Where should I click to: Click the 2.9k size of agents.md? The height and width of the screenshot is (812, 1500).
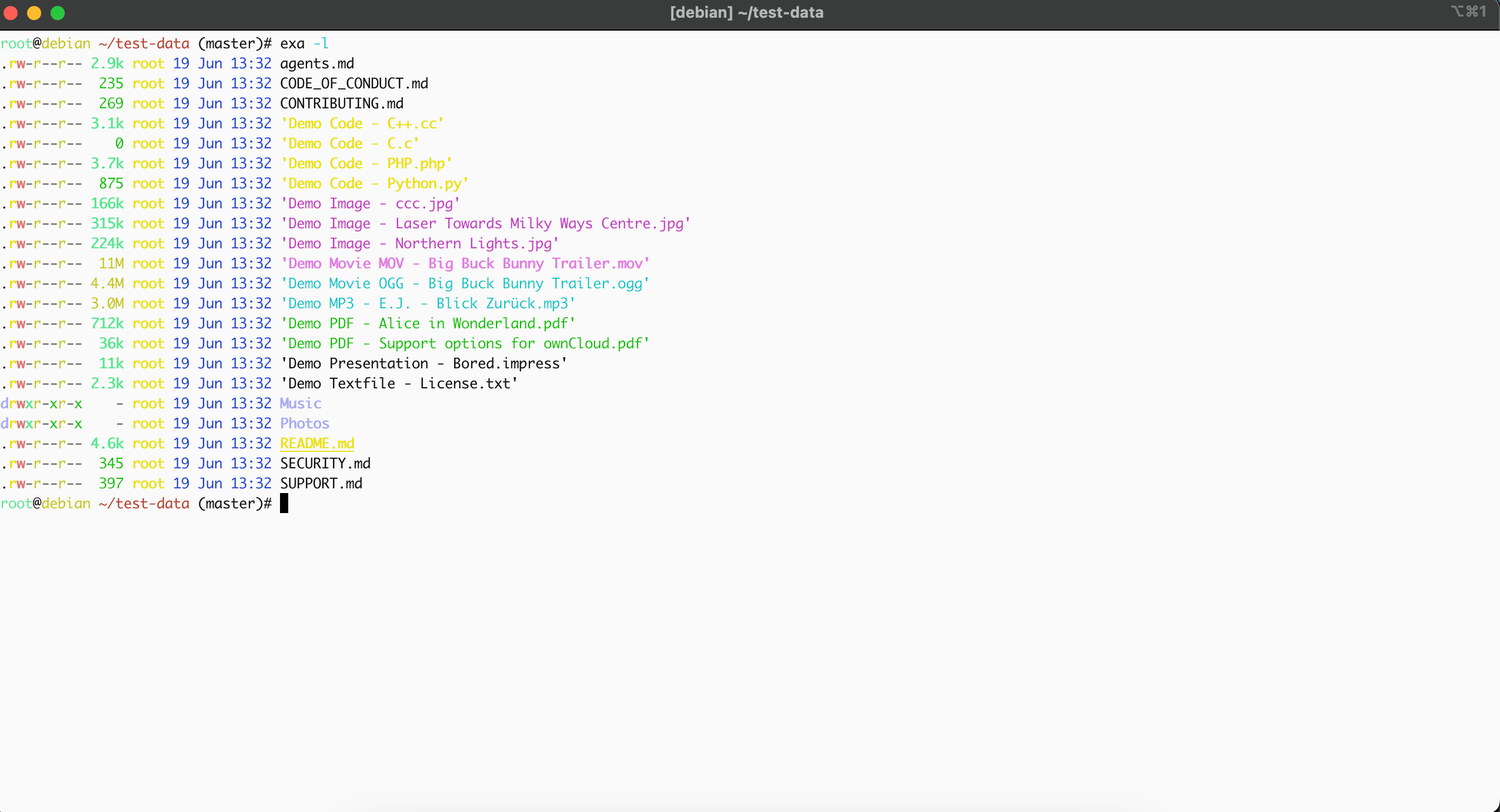107,63
